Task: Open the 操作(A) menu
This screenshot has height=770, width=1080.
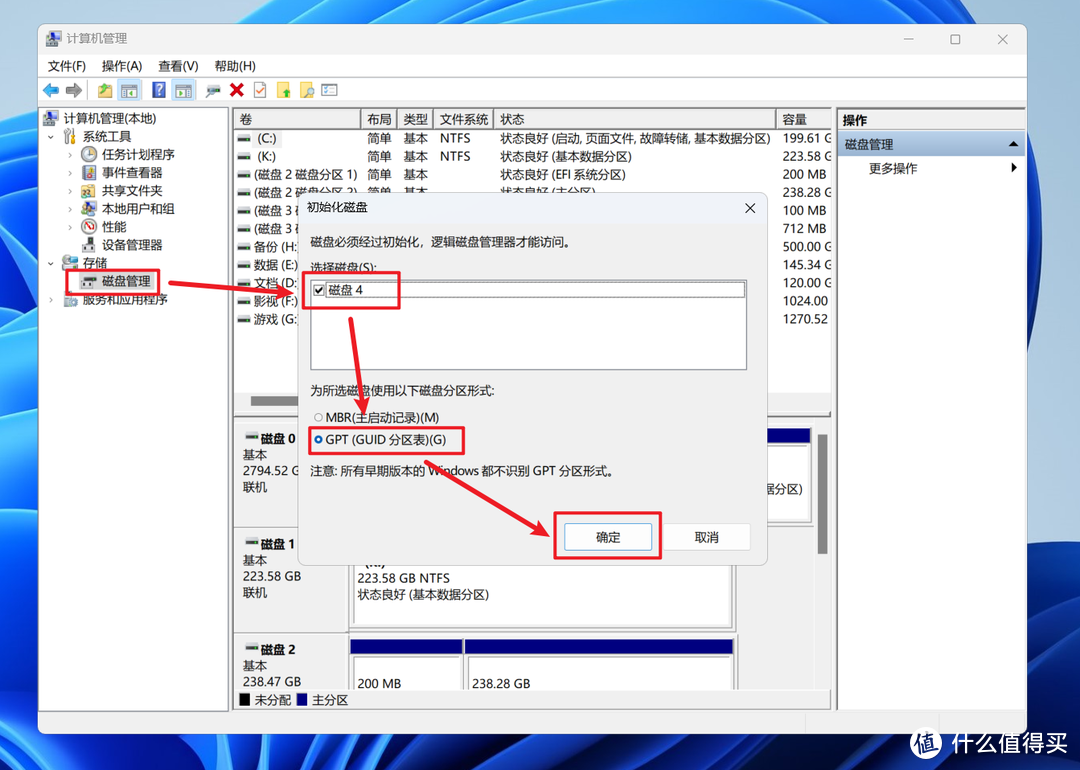Action: (x=121, y=66)
